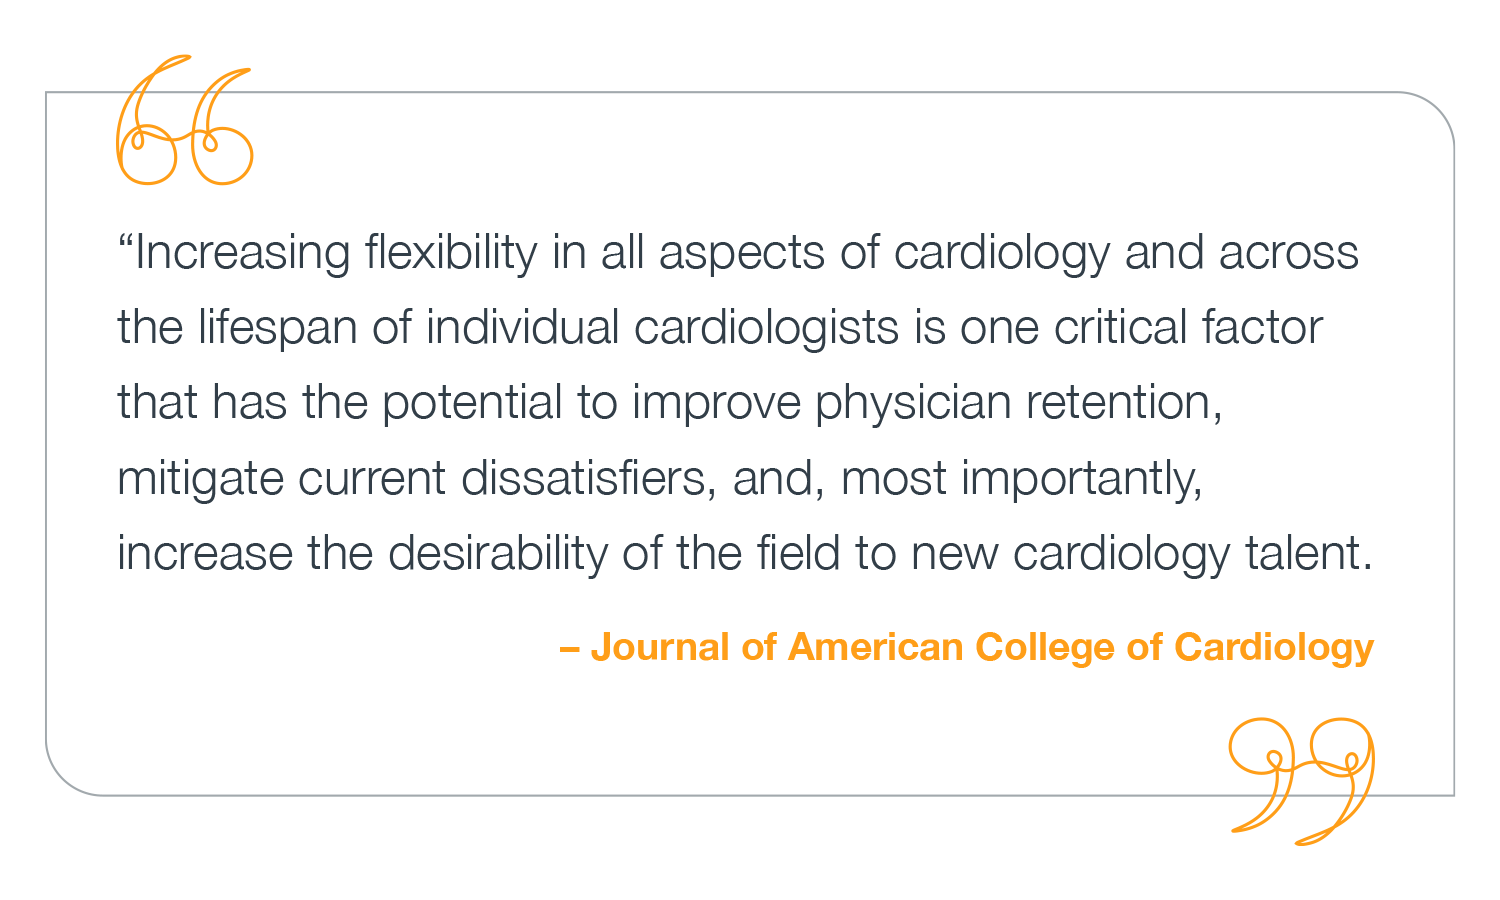The height and width of the screenshot is (900, 1500).
Task: Select the word "lifespan" in the quote
Action: [x=277, y=328]
